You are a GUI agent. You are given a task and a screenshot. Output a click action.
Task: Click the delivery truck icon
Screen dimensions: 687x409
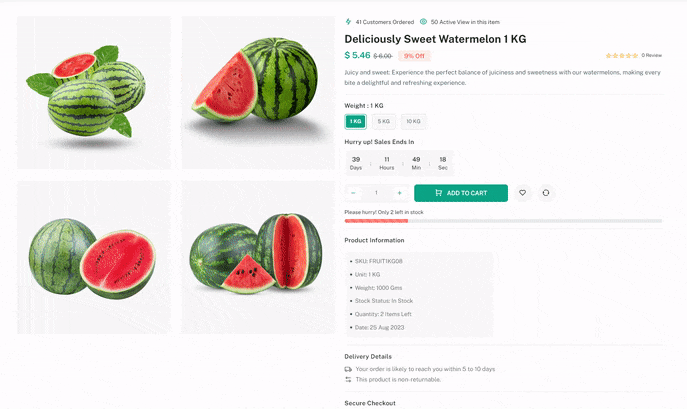coord(348,369)
